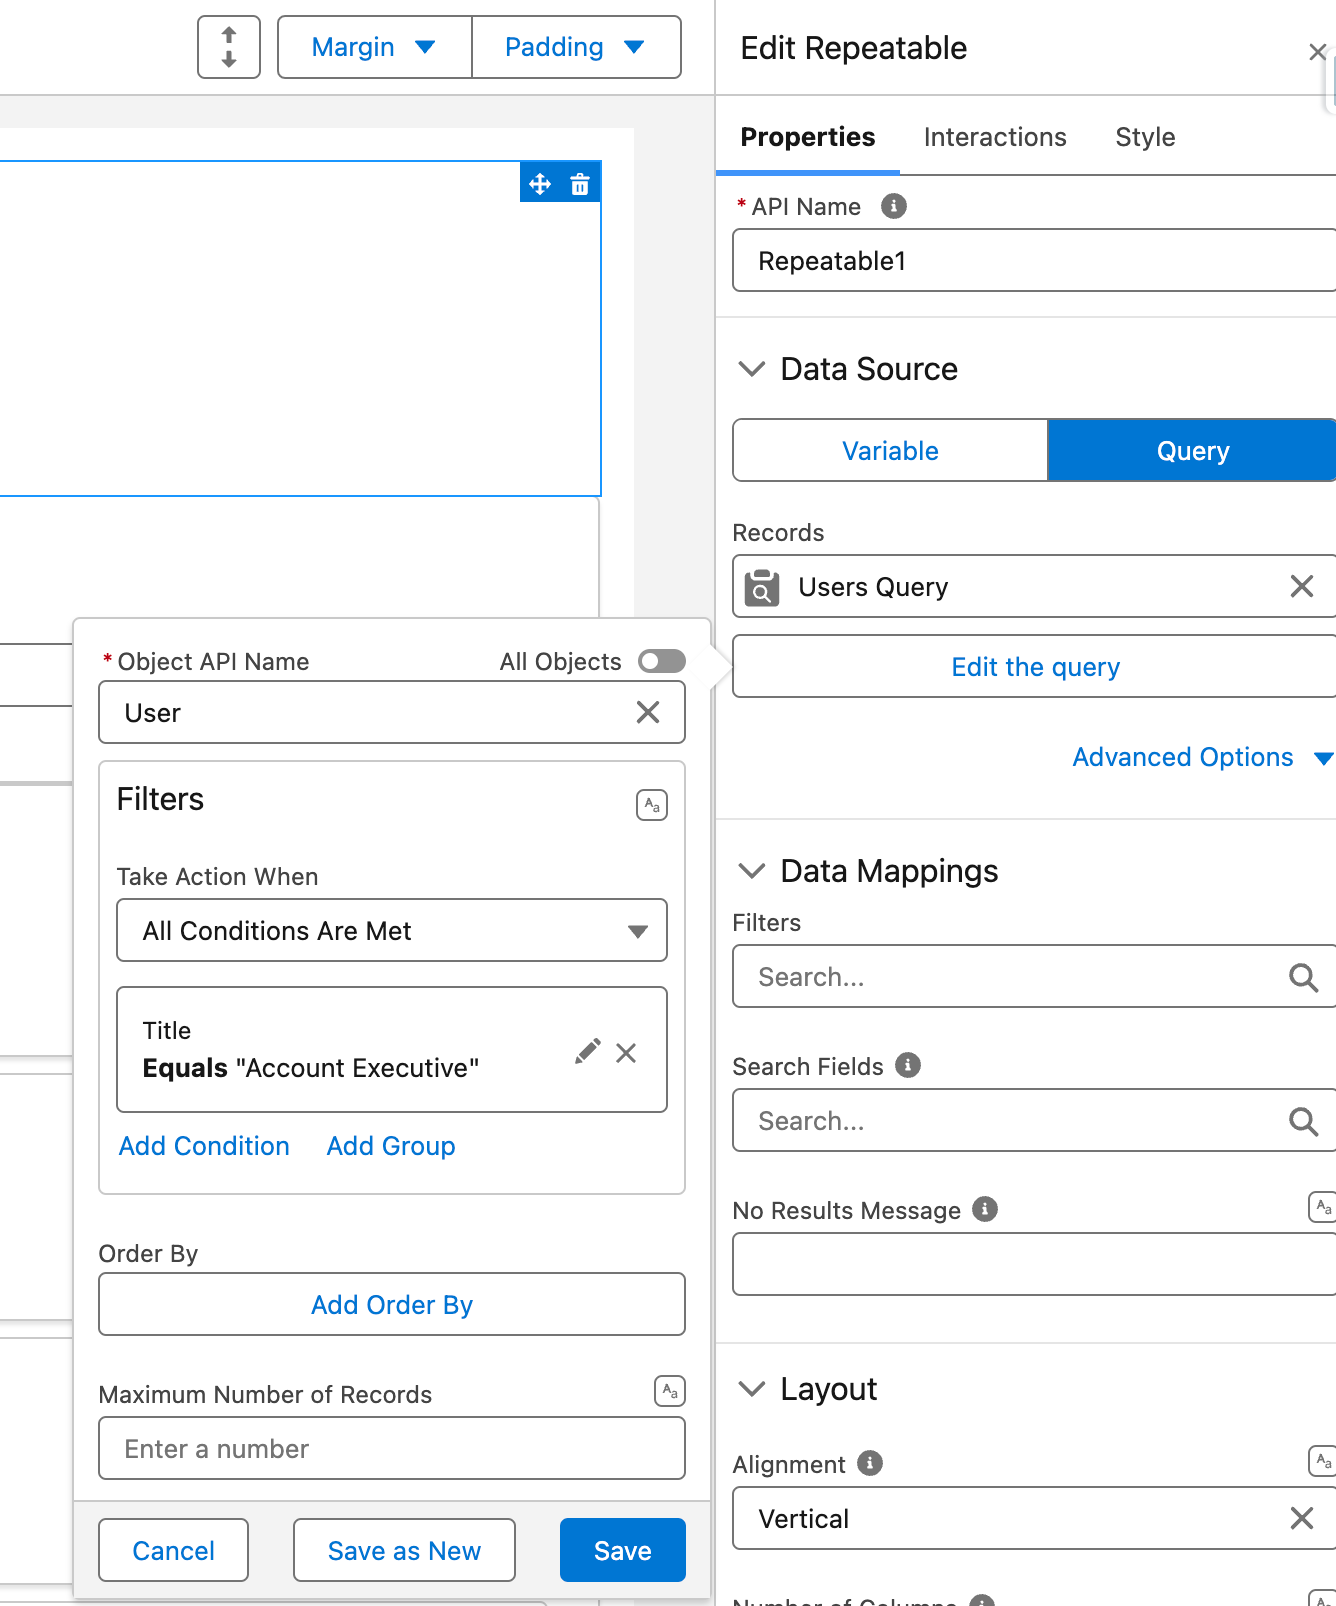
Task: Toggle mustache mode icon in Filters section
Action: click(652, 805)
